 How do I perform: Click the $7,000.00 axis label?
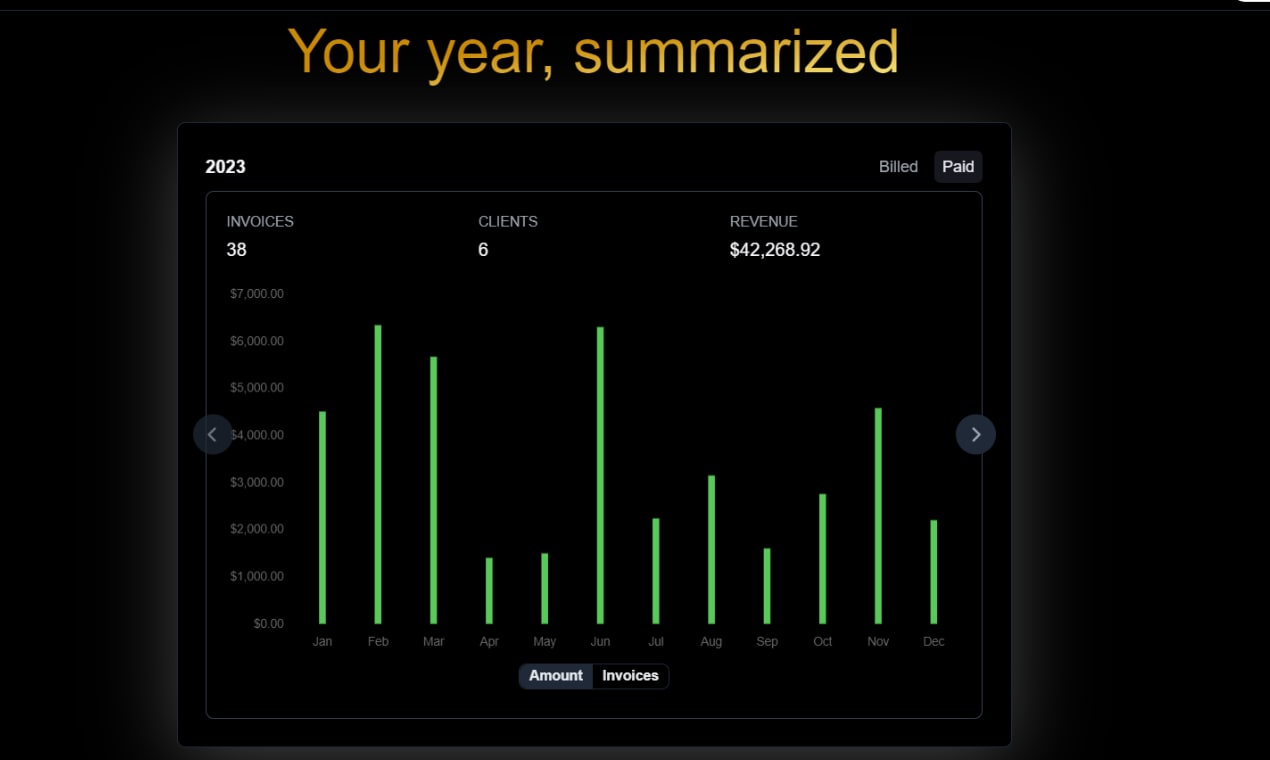257,294
